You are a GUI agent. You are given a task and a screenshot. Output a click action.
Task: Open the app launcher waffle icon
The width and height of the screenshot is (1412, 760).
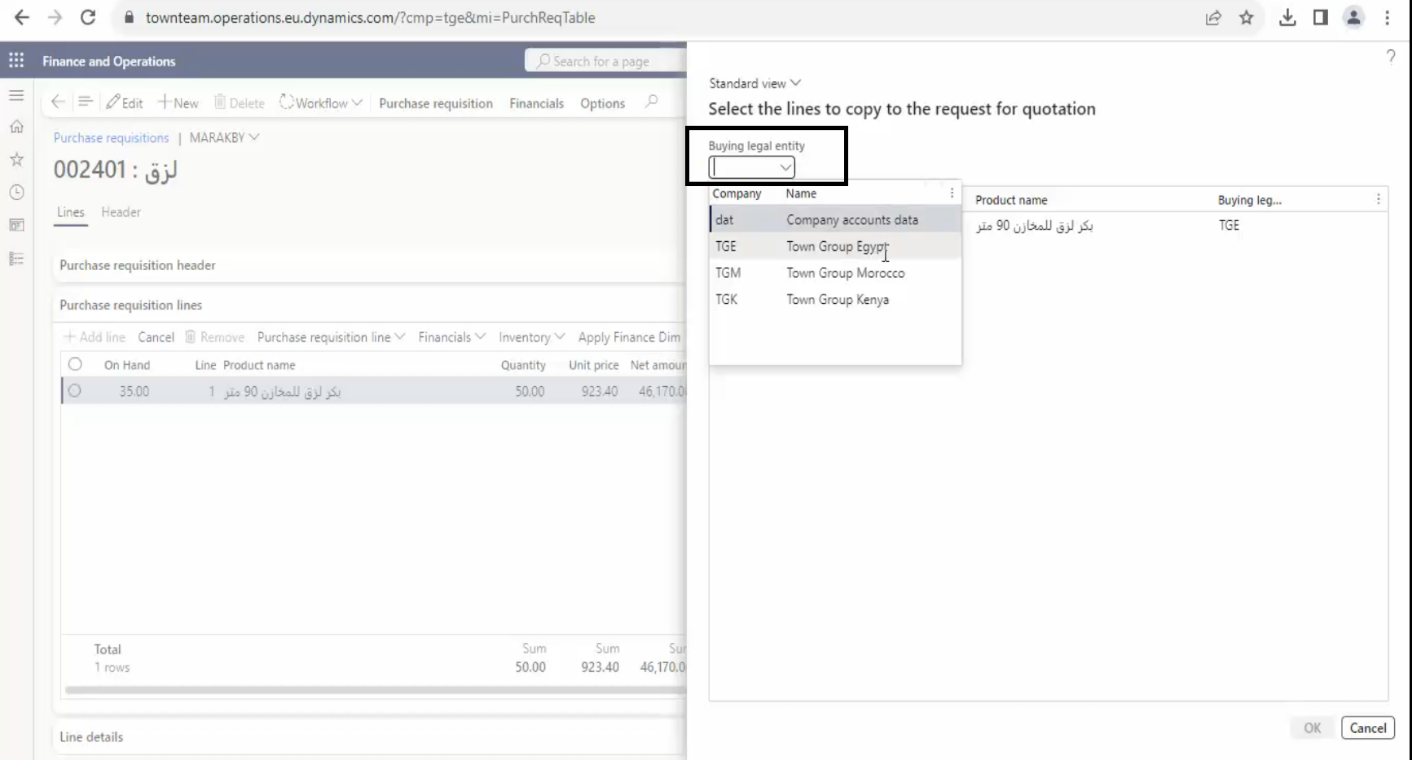pos(16,60)
